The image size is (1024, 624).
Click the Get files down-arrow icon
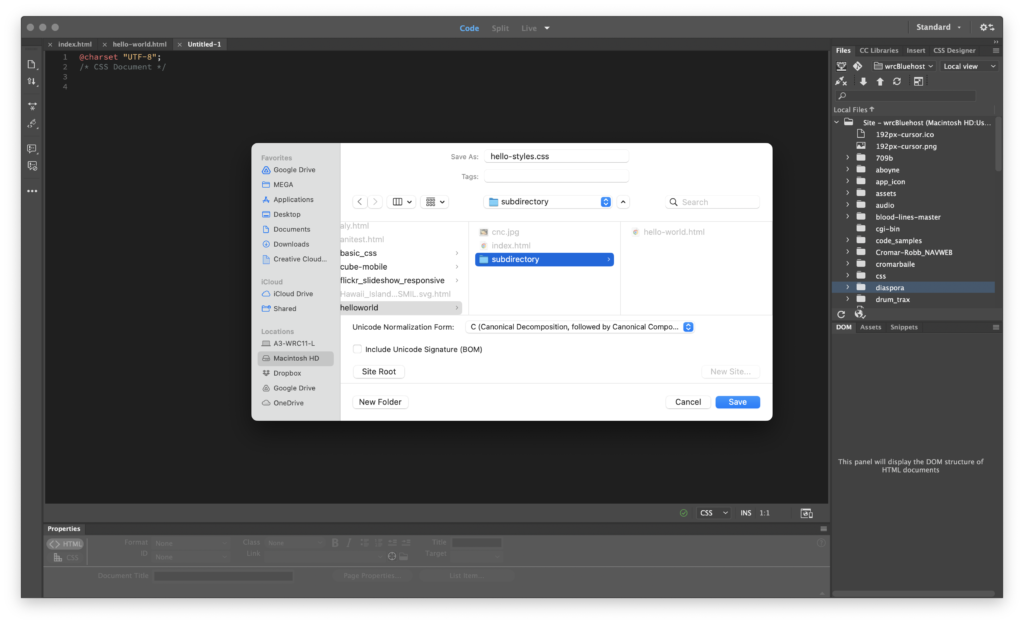pos(863,81)
